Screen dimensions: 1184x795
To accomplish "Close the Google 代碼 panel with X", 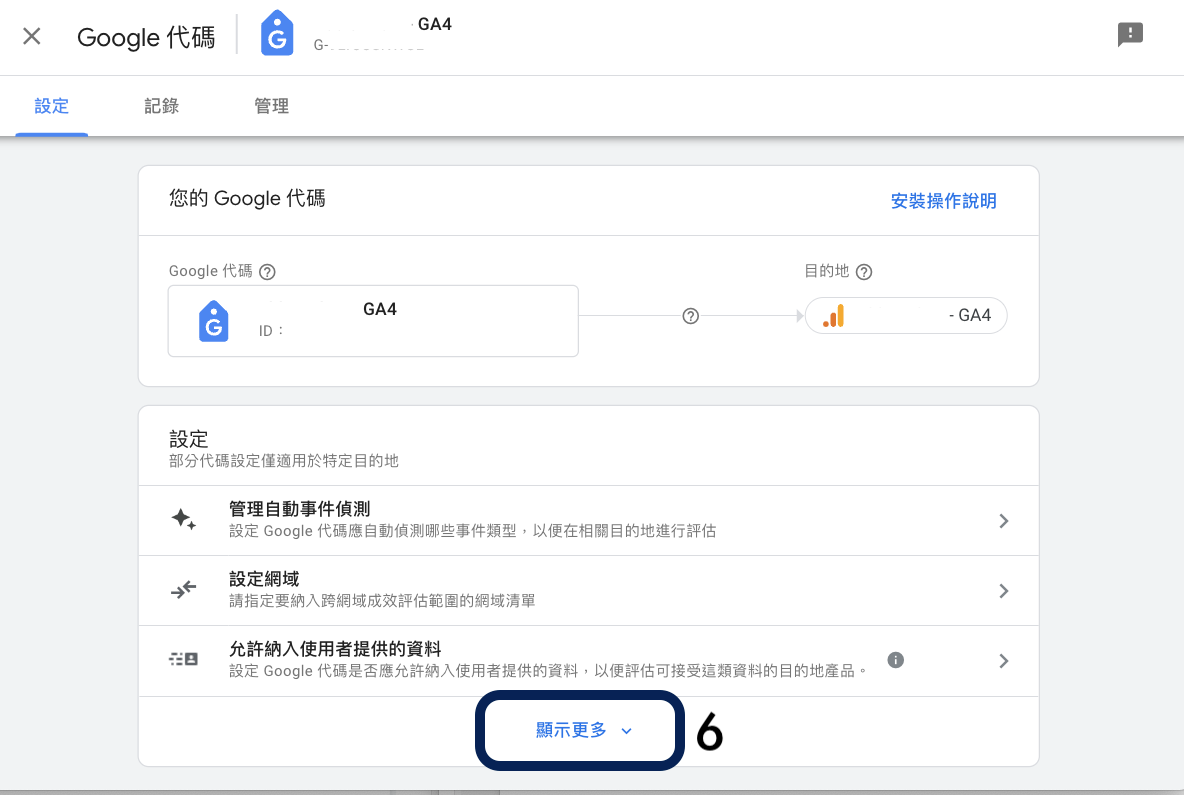I will [32, 36].
